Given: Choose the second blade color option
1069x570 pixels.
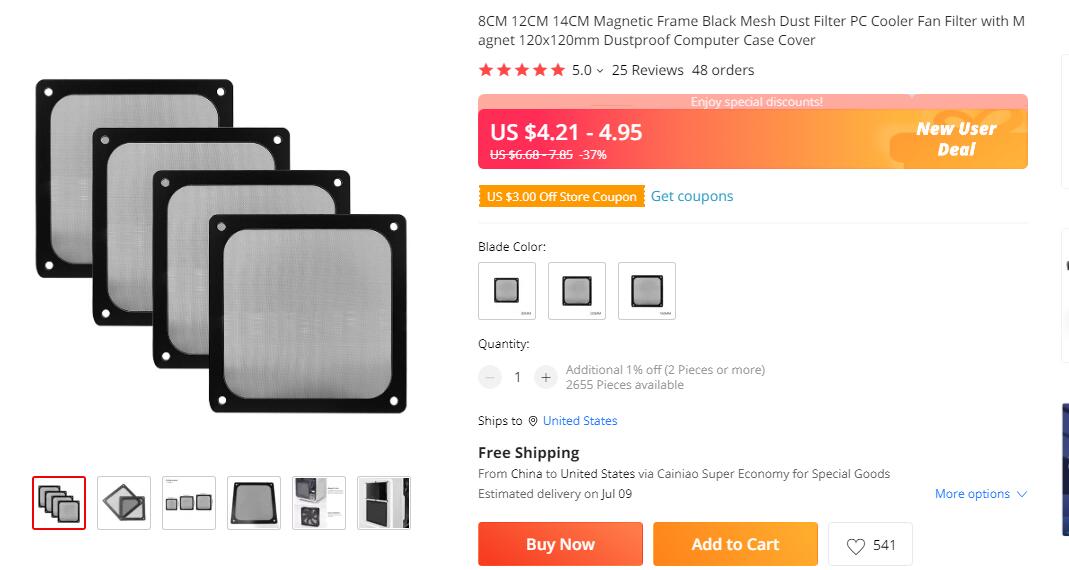Looking at the screenshot, I should 577,291.
